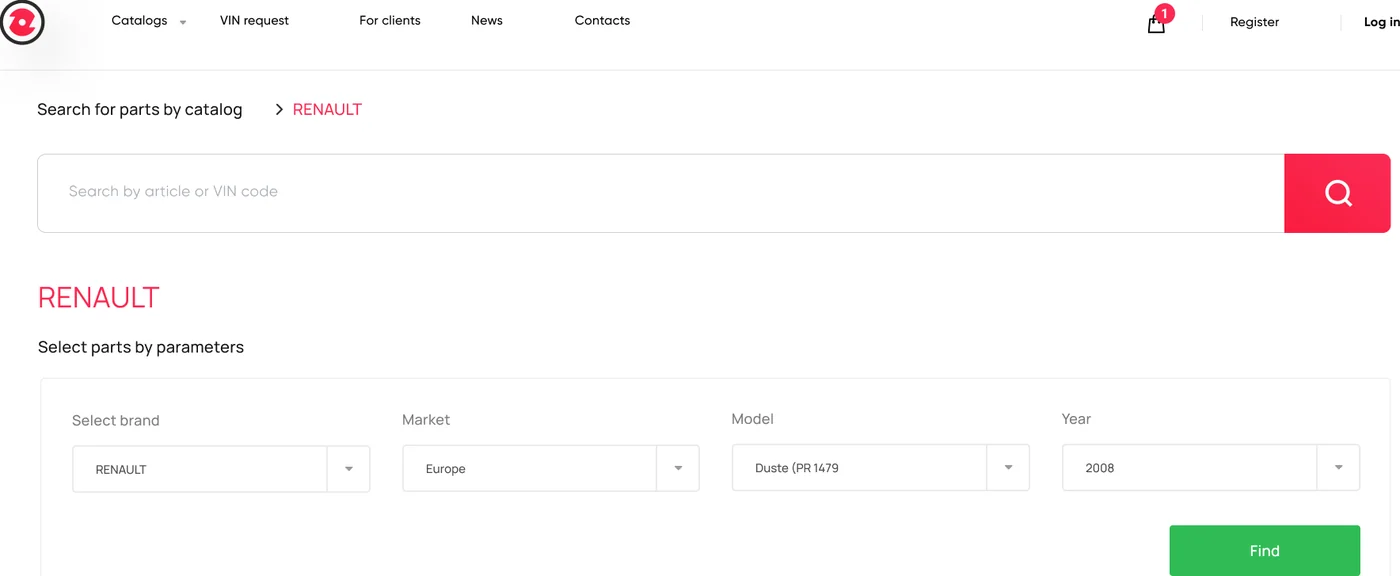This screenshot has width=1400, height=576.
Task: Go to VIN request page
Action: pos(254,21)
